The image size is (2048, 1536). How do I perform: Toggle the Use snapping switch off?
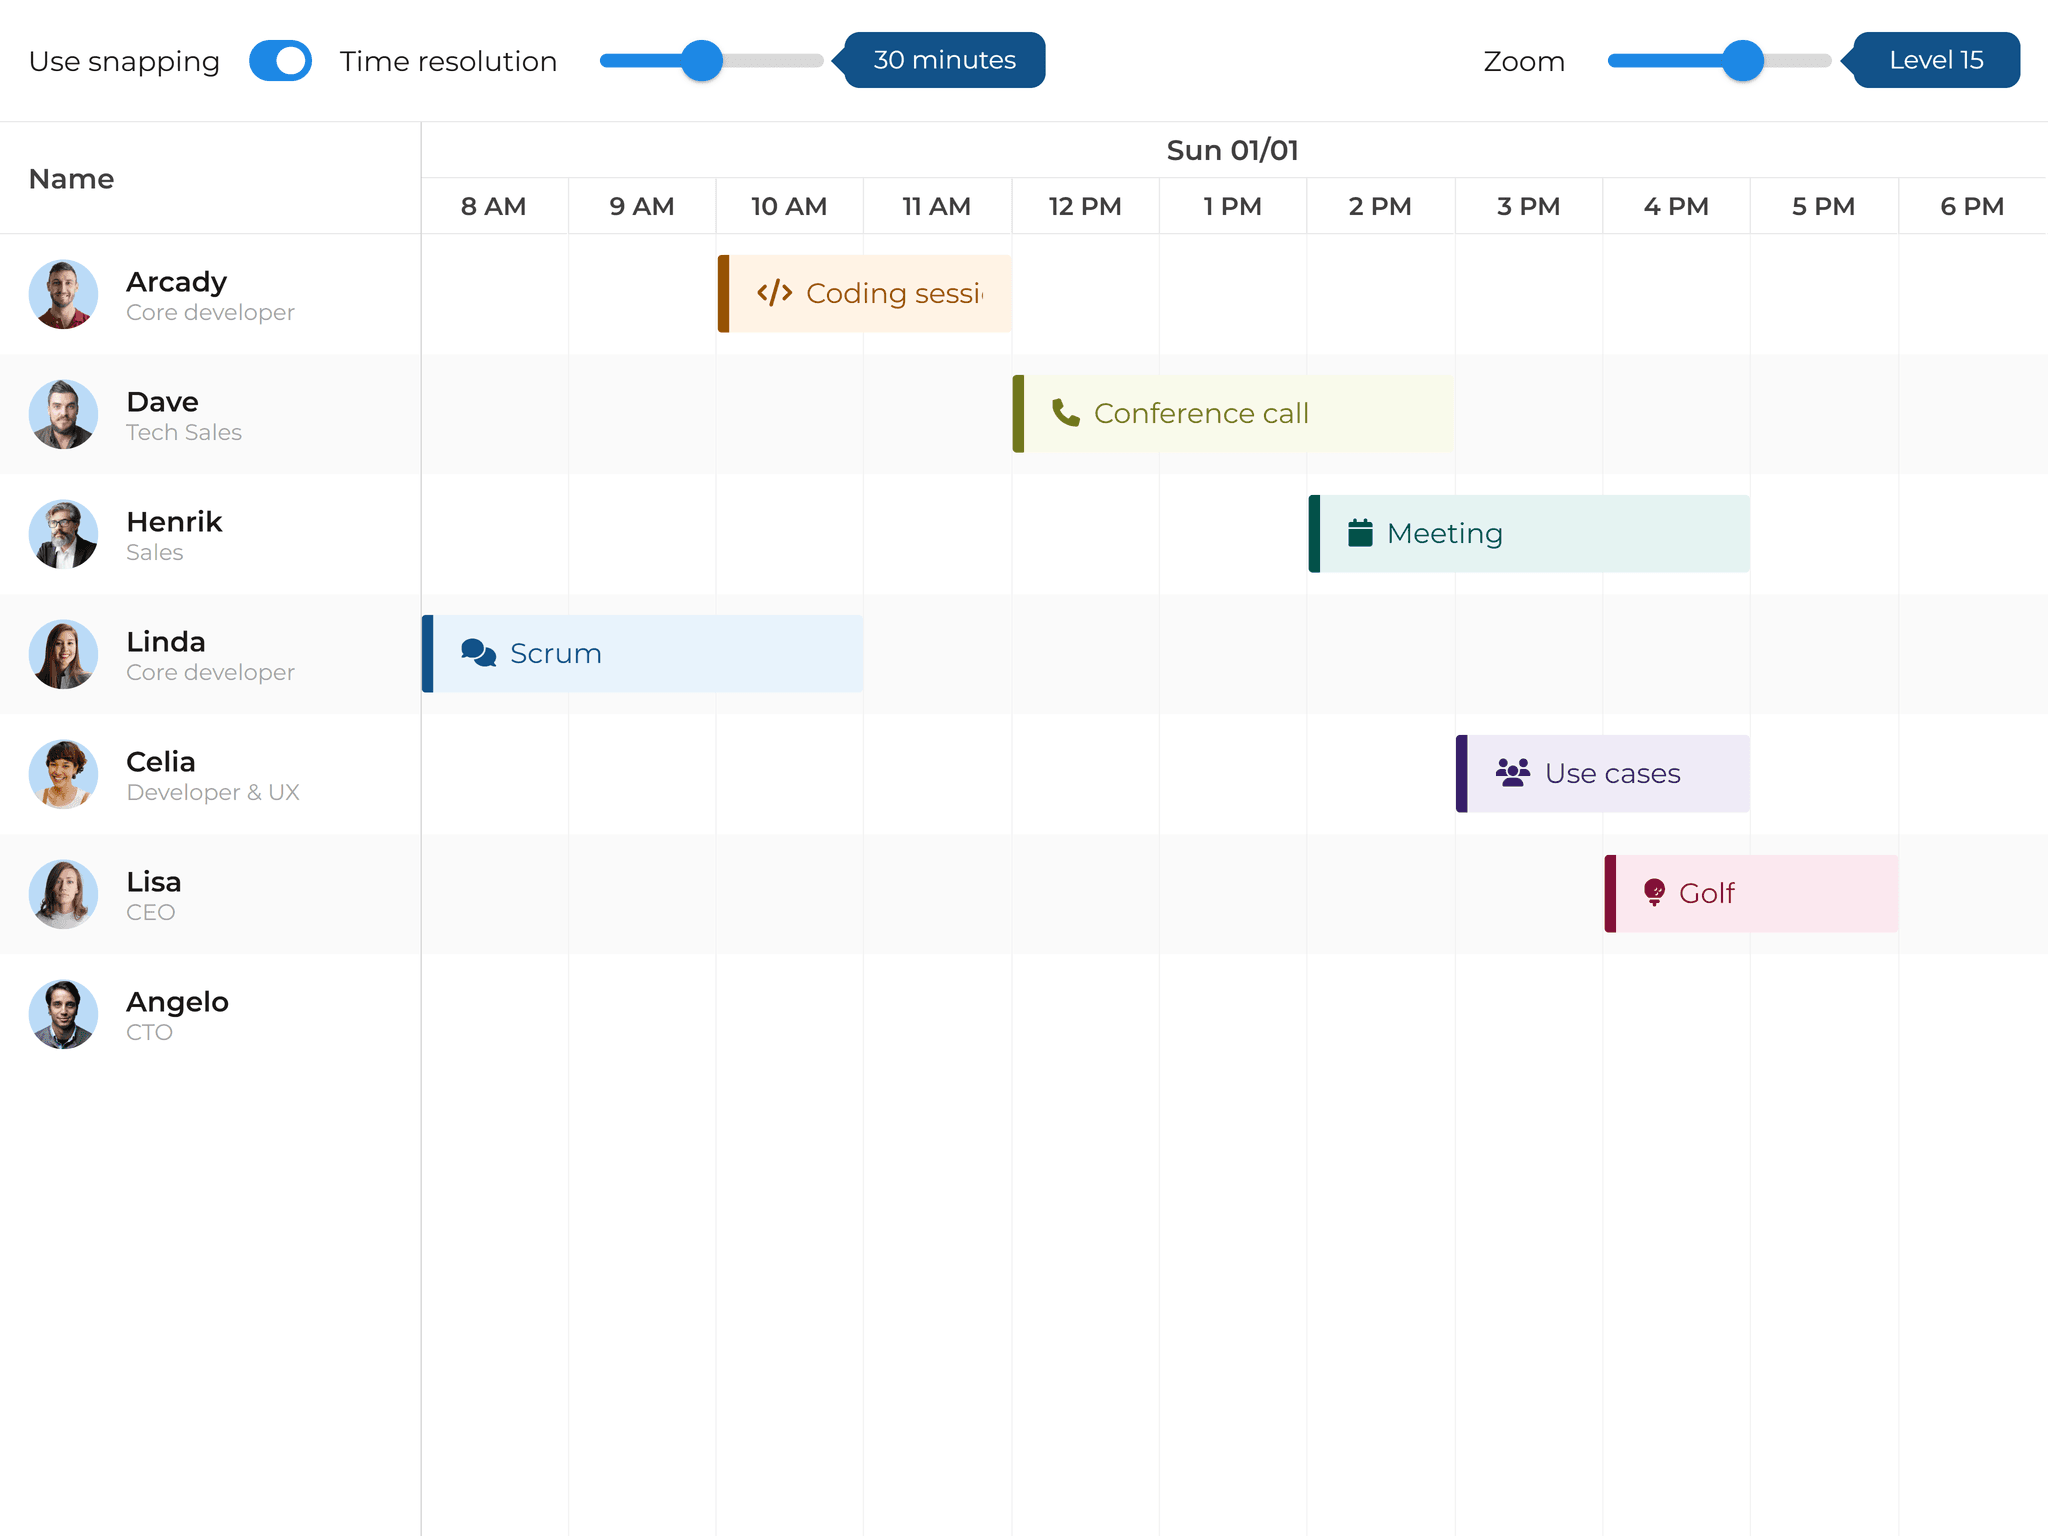coord(281,60)
